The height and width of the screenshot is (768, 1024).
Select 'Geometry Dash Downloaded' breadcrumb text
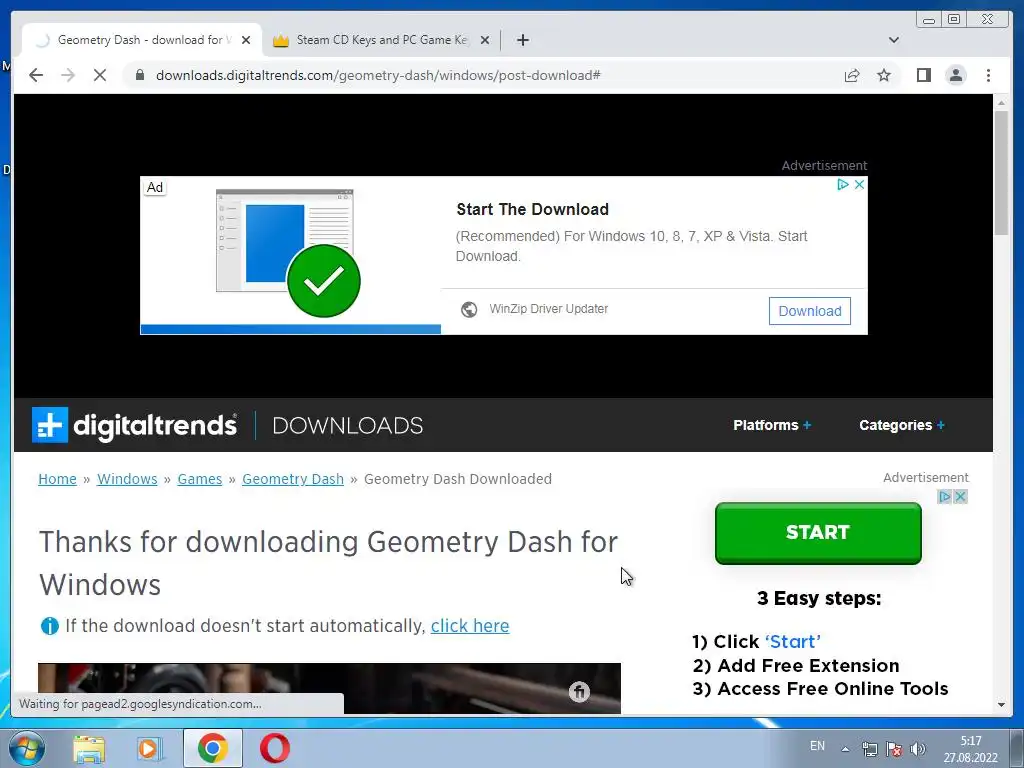458,479
